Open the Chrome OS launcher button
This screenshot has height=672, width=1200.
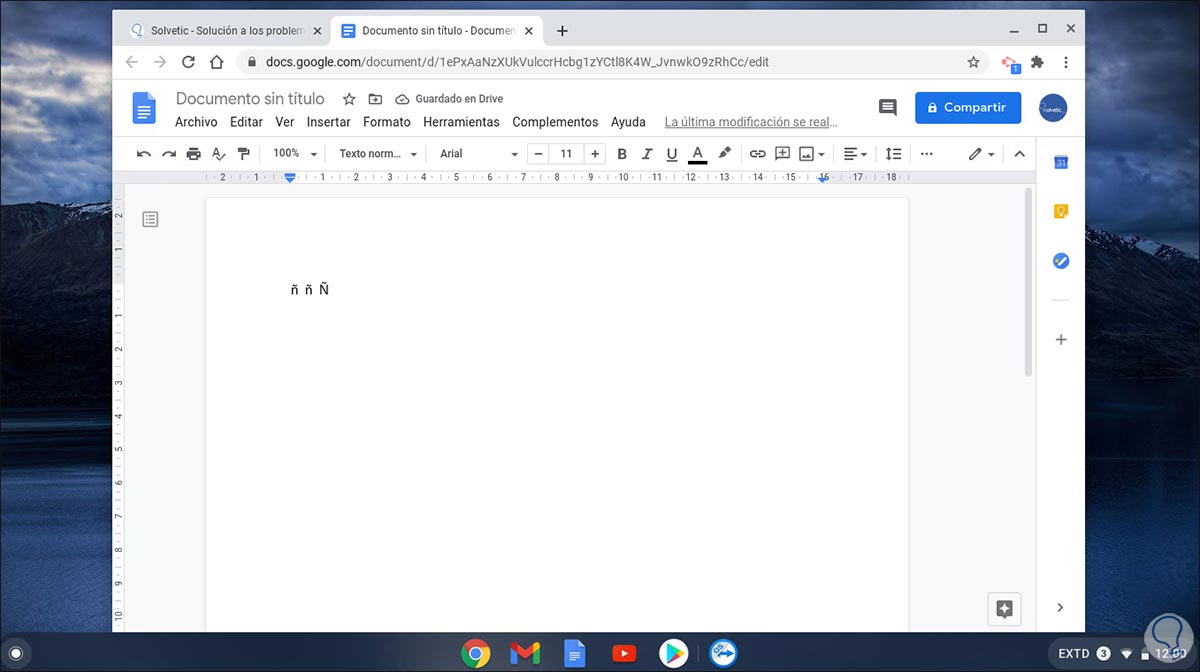[x=15, y=654]
